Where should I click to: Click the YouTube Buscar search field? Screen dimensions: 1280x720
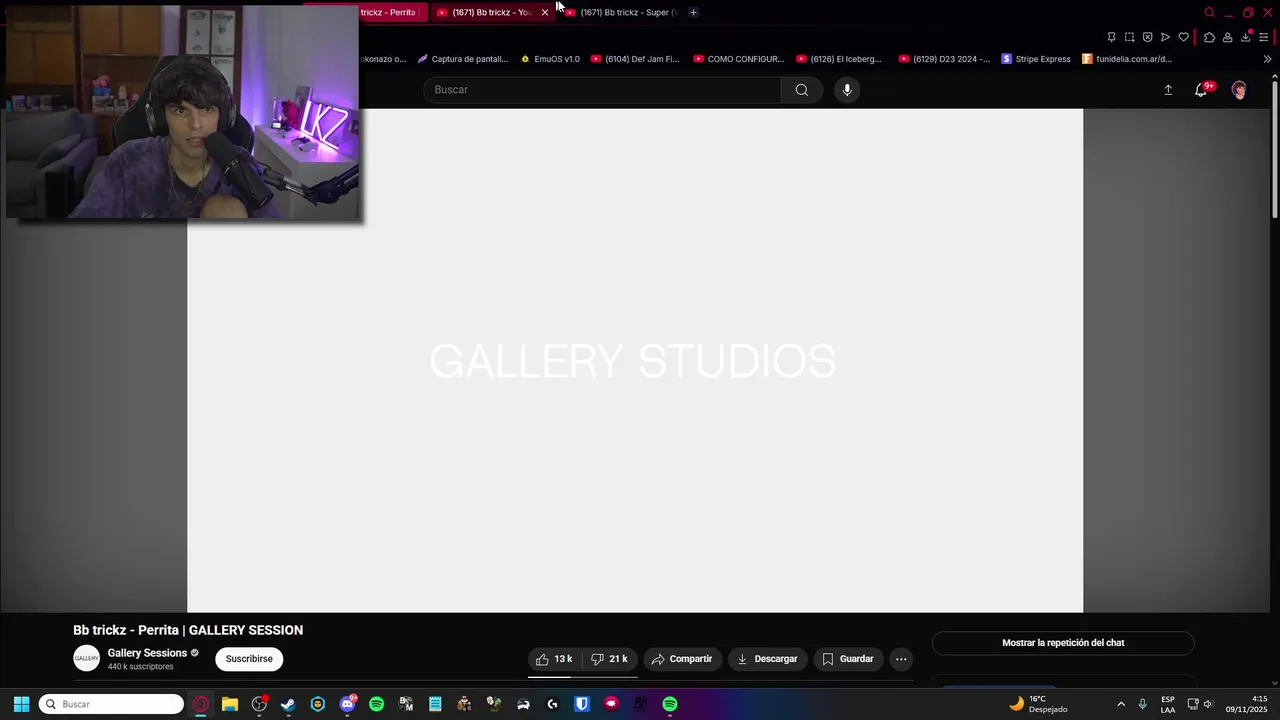602,90
